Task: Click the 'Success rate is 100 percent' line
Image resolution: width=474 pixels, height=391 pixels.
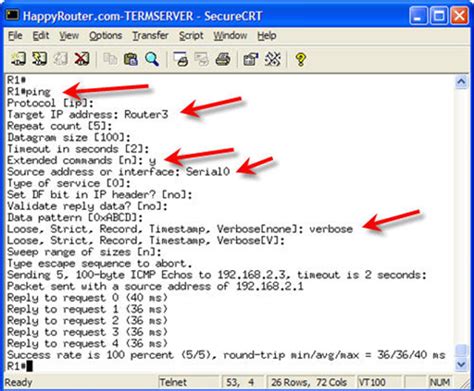Action: click(226, 355)
